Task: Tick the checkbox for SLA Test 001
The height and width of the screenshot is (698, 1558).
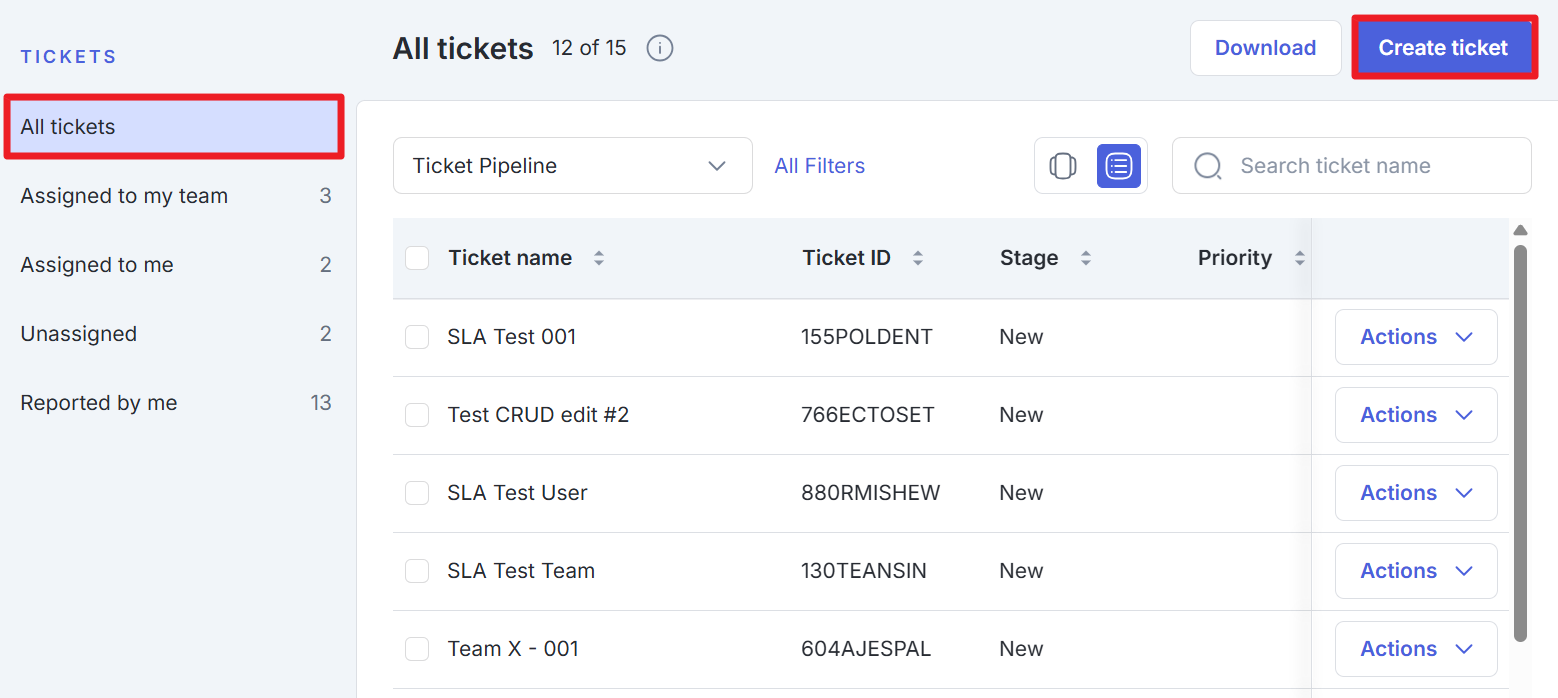Action: (x=417, y=337)
